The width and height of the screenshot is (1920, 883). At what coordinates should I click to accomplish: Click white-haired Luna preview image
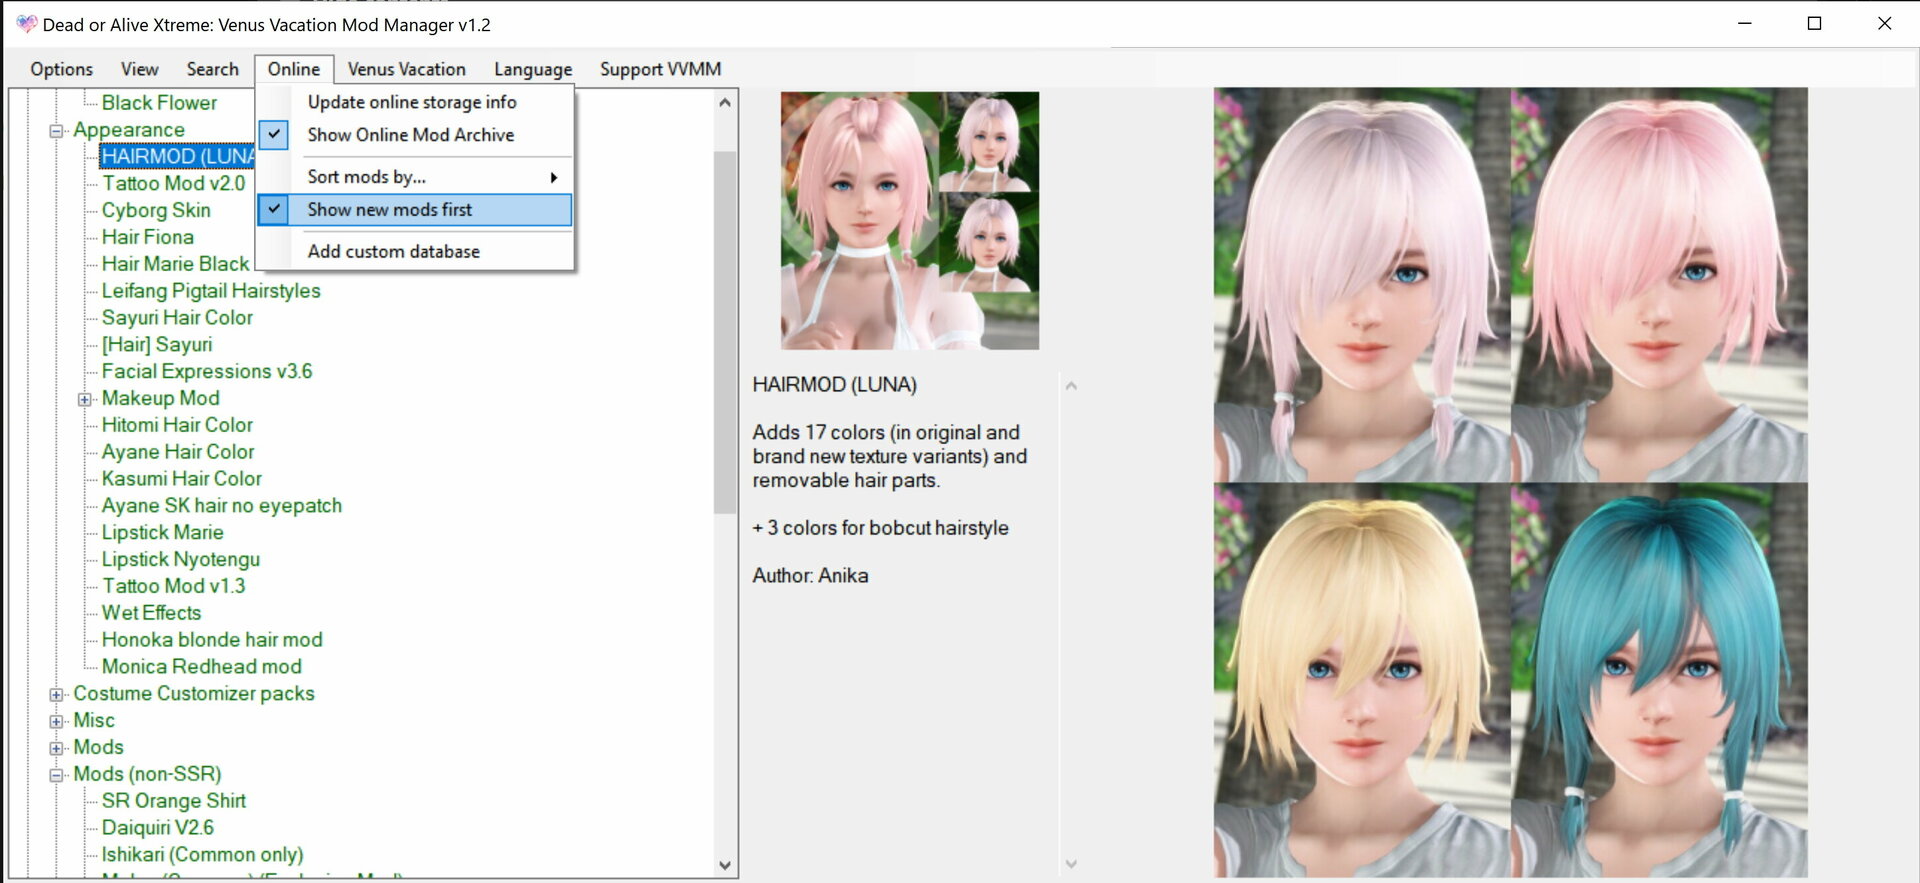pyautogui.click(x=1362, y=285)
